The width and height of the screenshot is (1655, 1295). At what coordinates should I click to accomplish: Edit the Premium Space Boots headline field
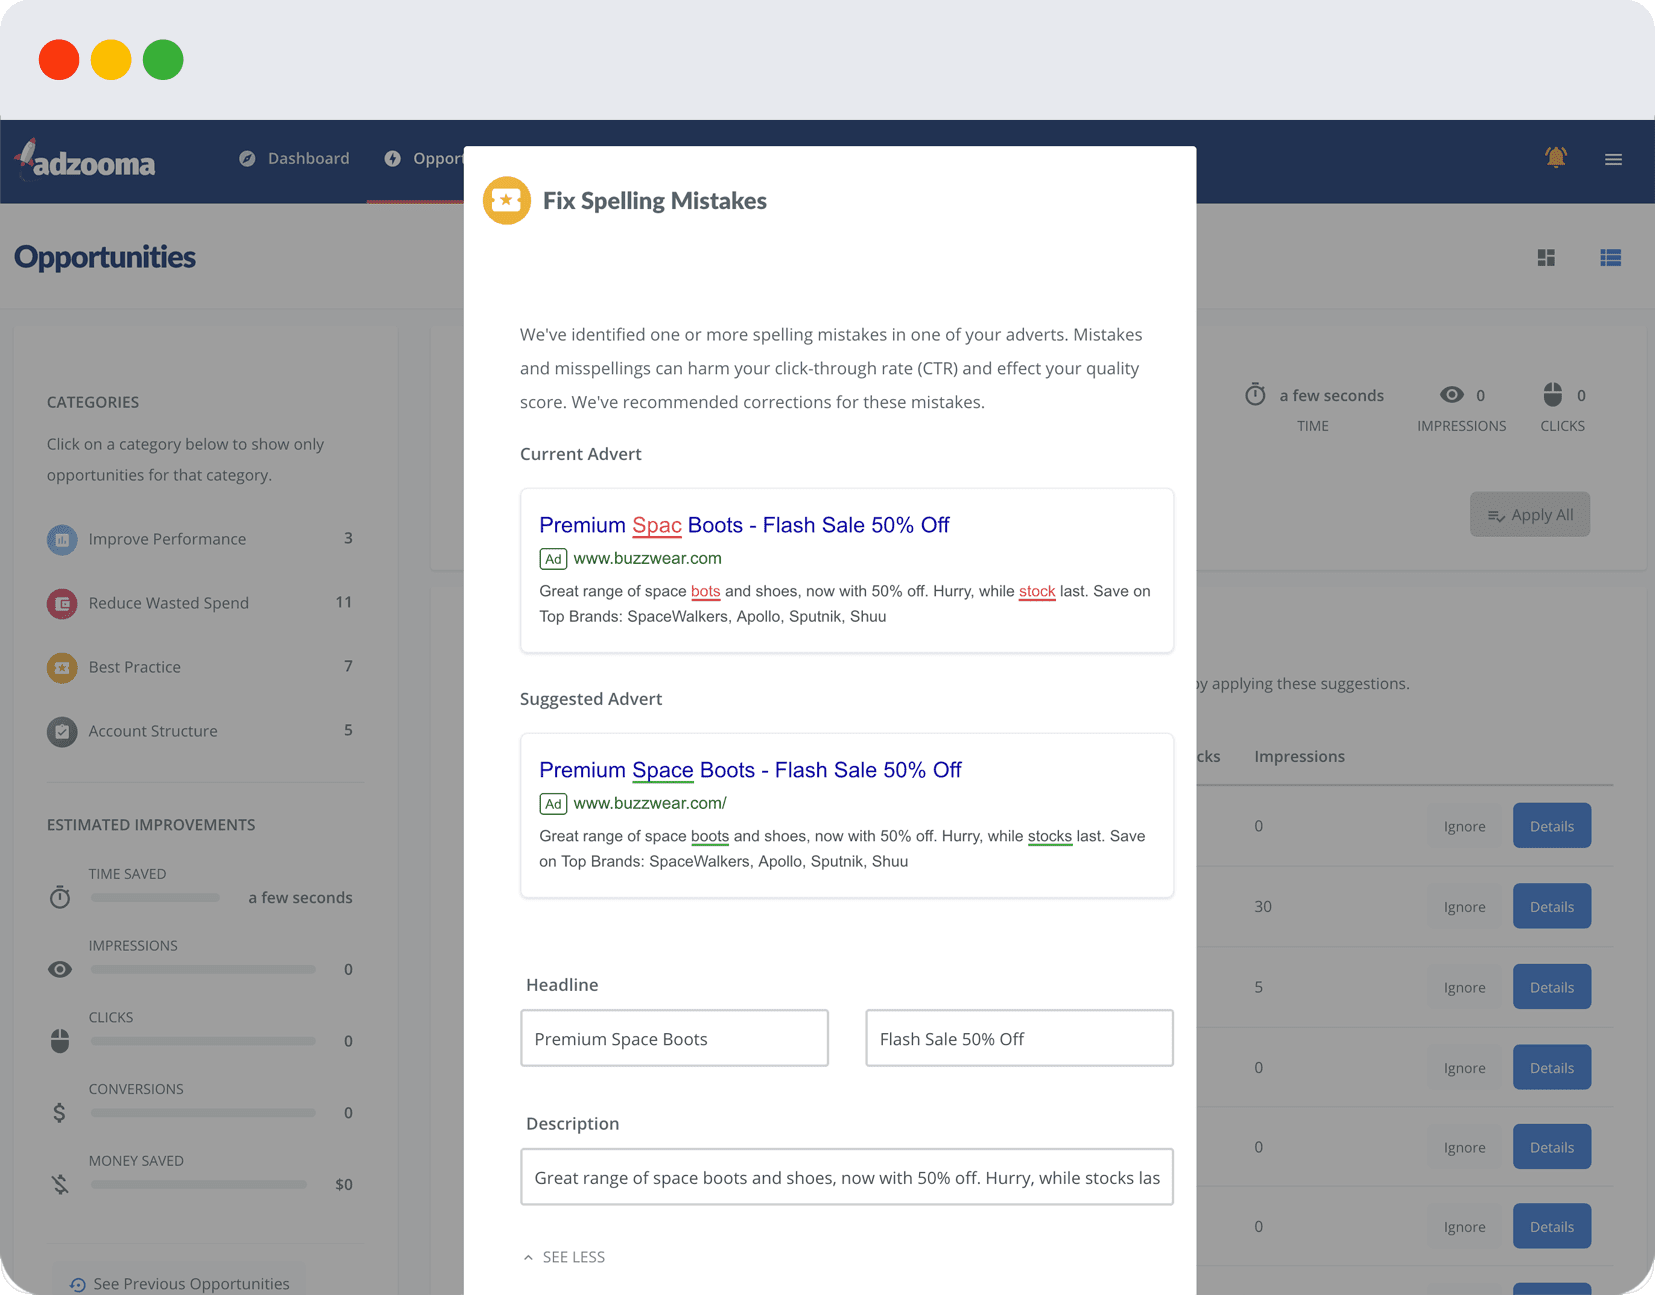(x=674, y=1038)
